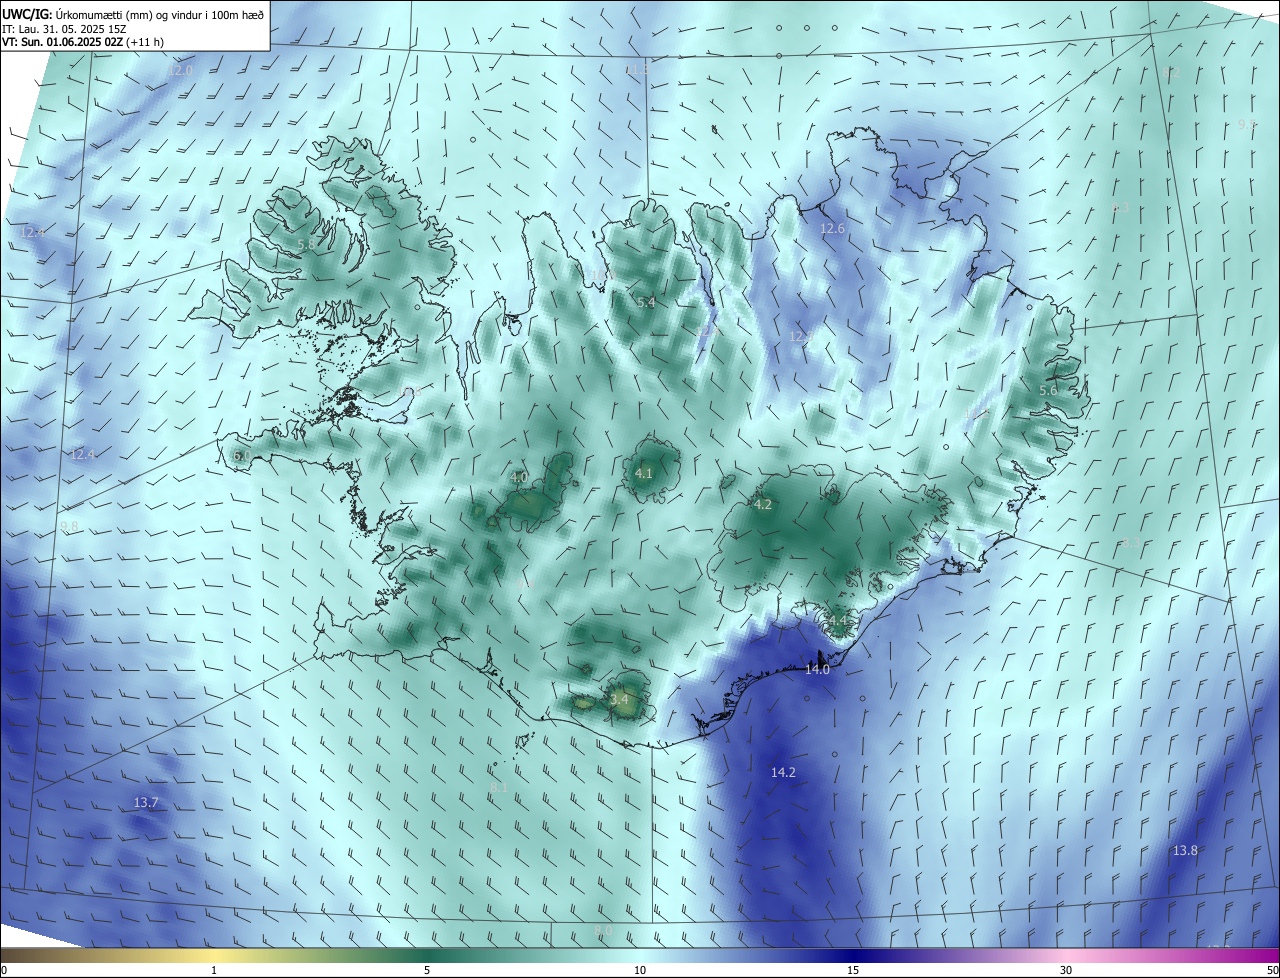This screenshot has width=1280, height=978.
Task: Click the 50 tick on the color scale
Action: pyautogui.click(x=1272, y=970)
